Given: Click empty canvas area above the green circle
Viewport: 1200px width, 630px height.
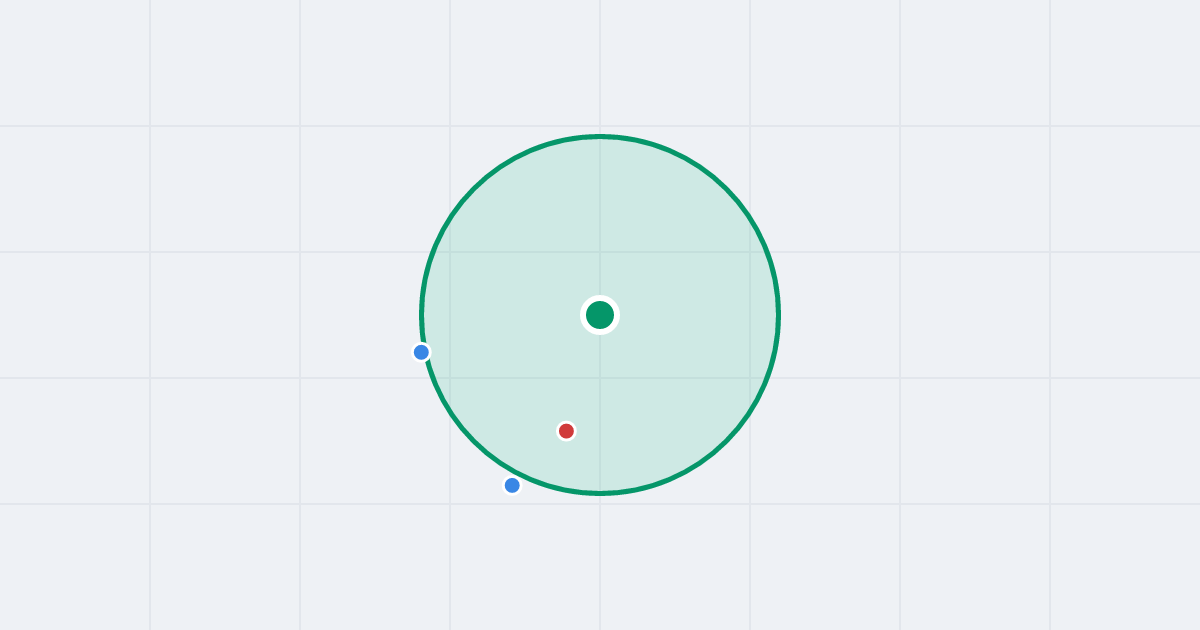Looking at the screenshot, I should [x=600, y=65].
